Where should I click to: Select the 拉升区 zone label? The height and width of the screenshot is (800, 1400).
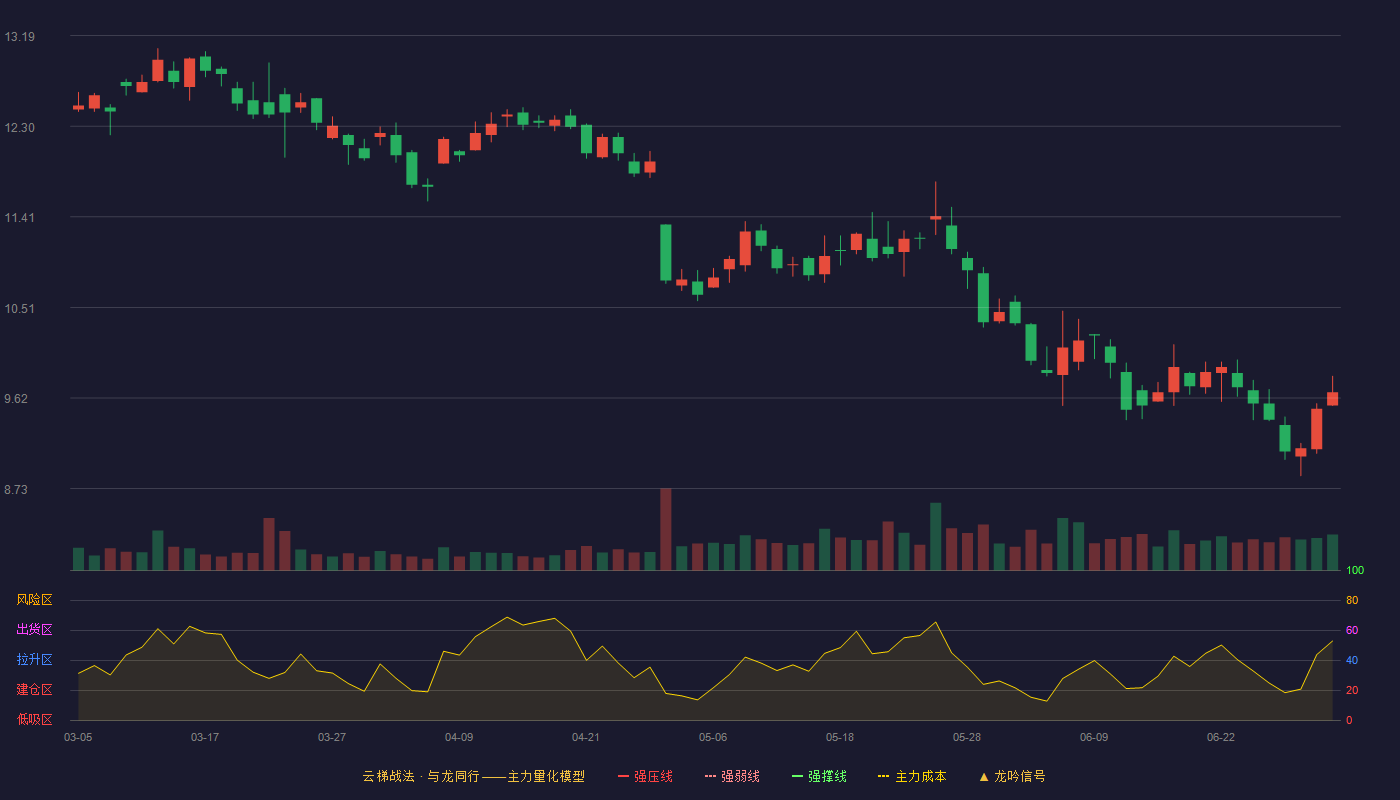click(34, 660)
